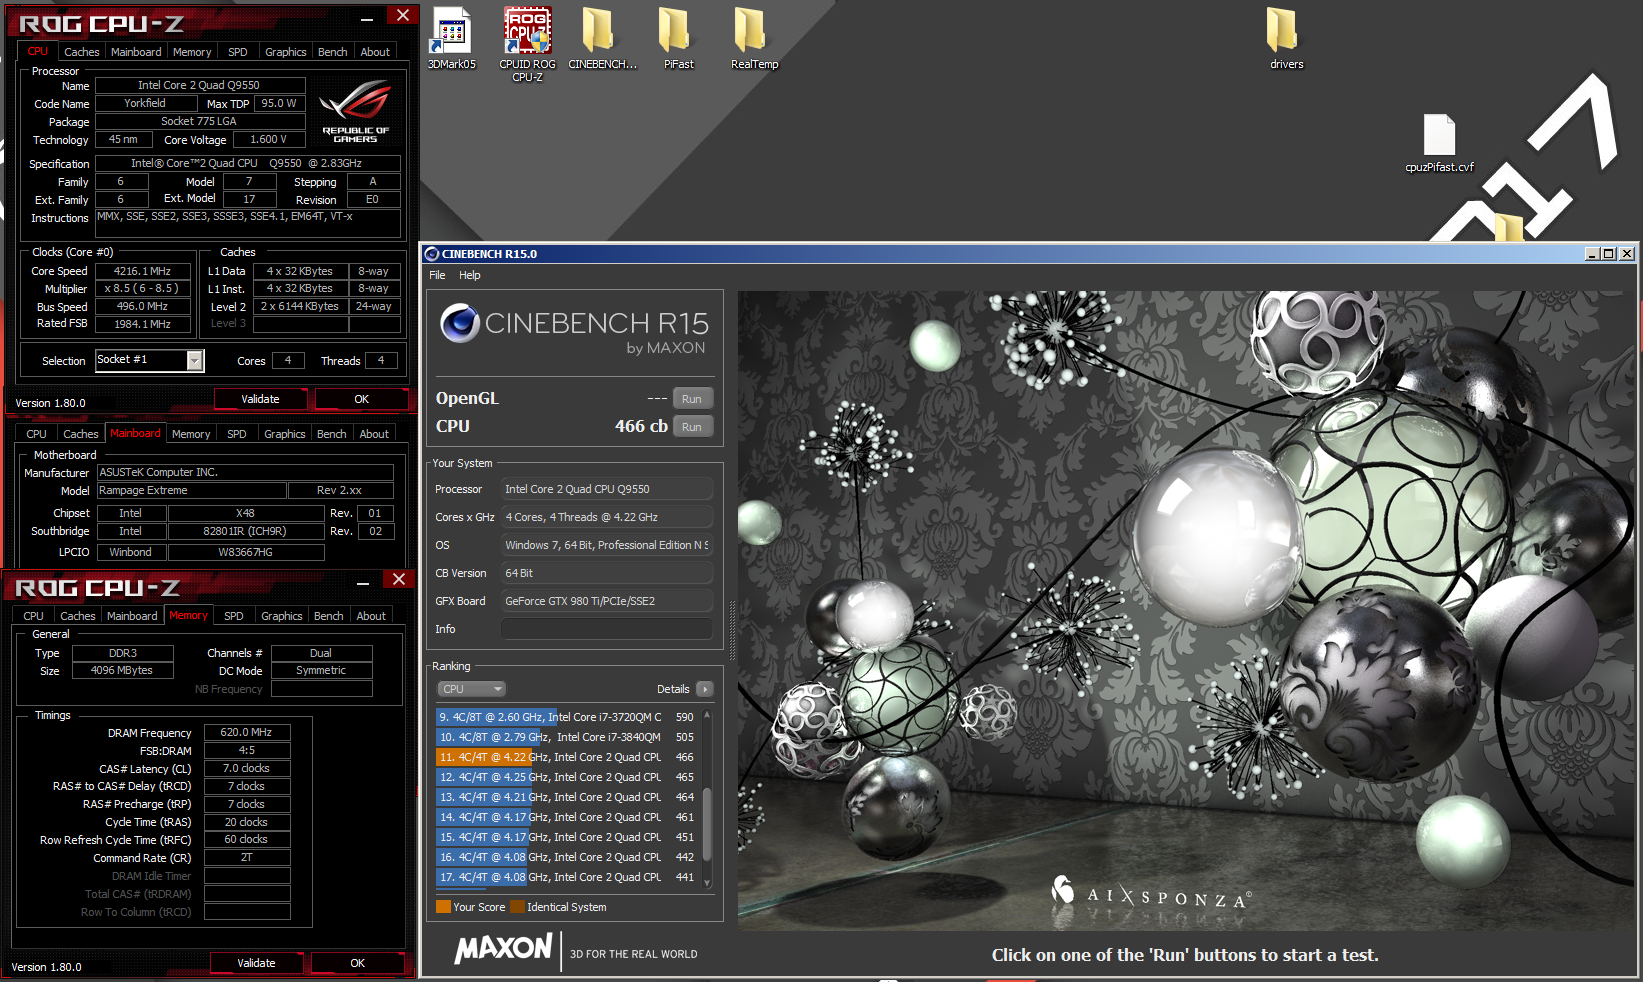The image size is (1643, 982).
Task: Click the Processor field in Your System
Action: pos(606,489)
